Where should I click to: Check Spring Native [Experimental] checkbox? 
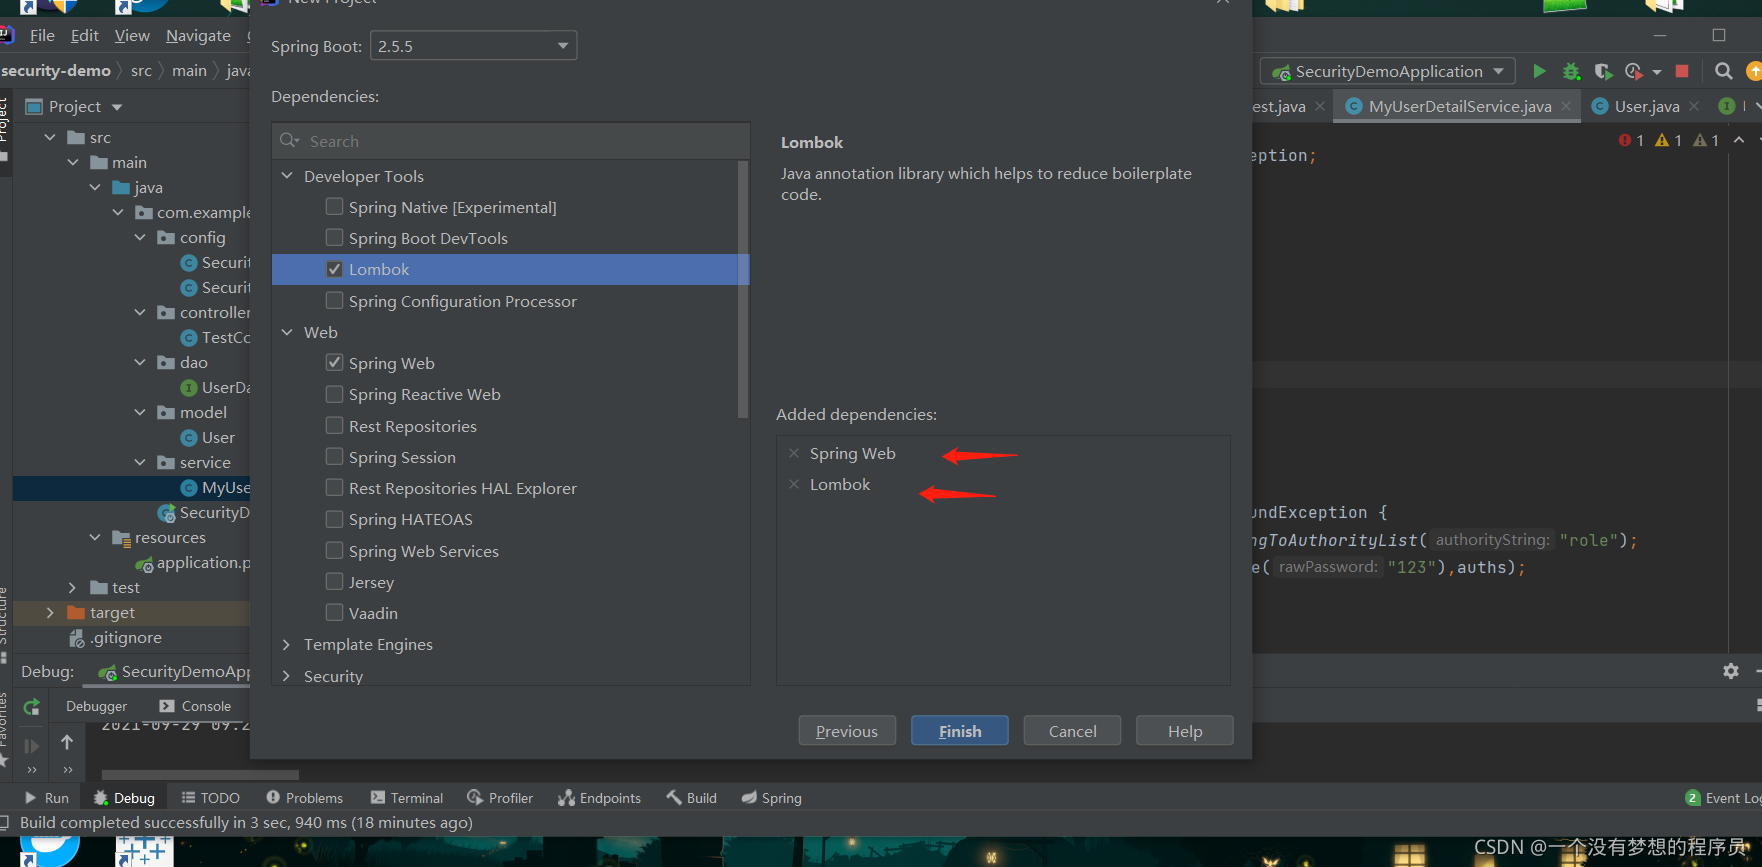pyautogui.click(x=334, y=206)
